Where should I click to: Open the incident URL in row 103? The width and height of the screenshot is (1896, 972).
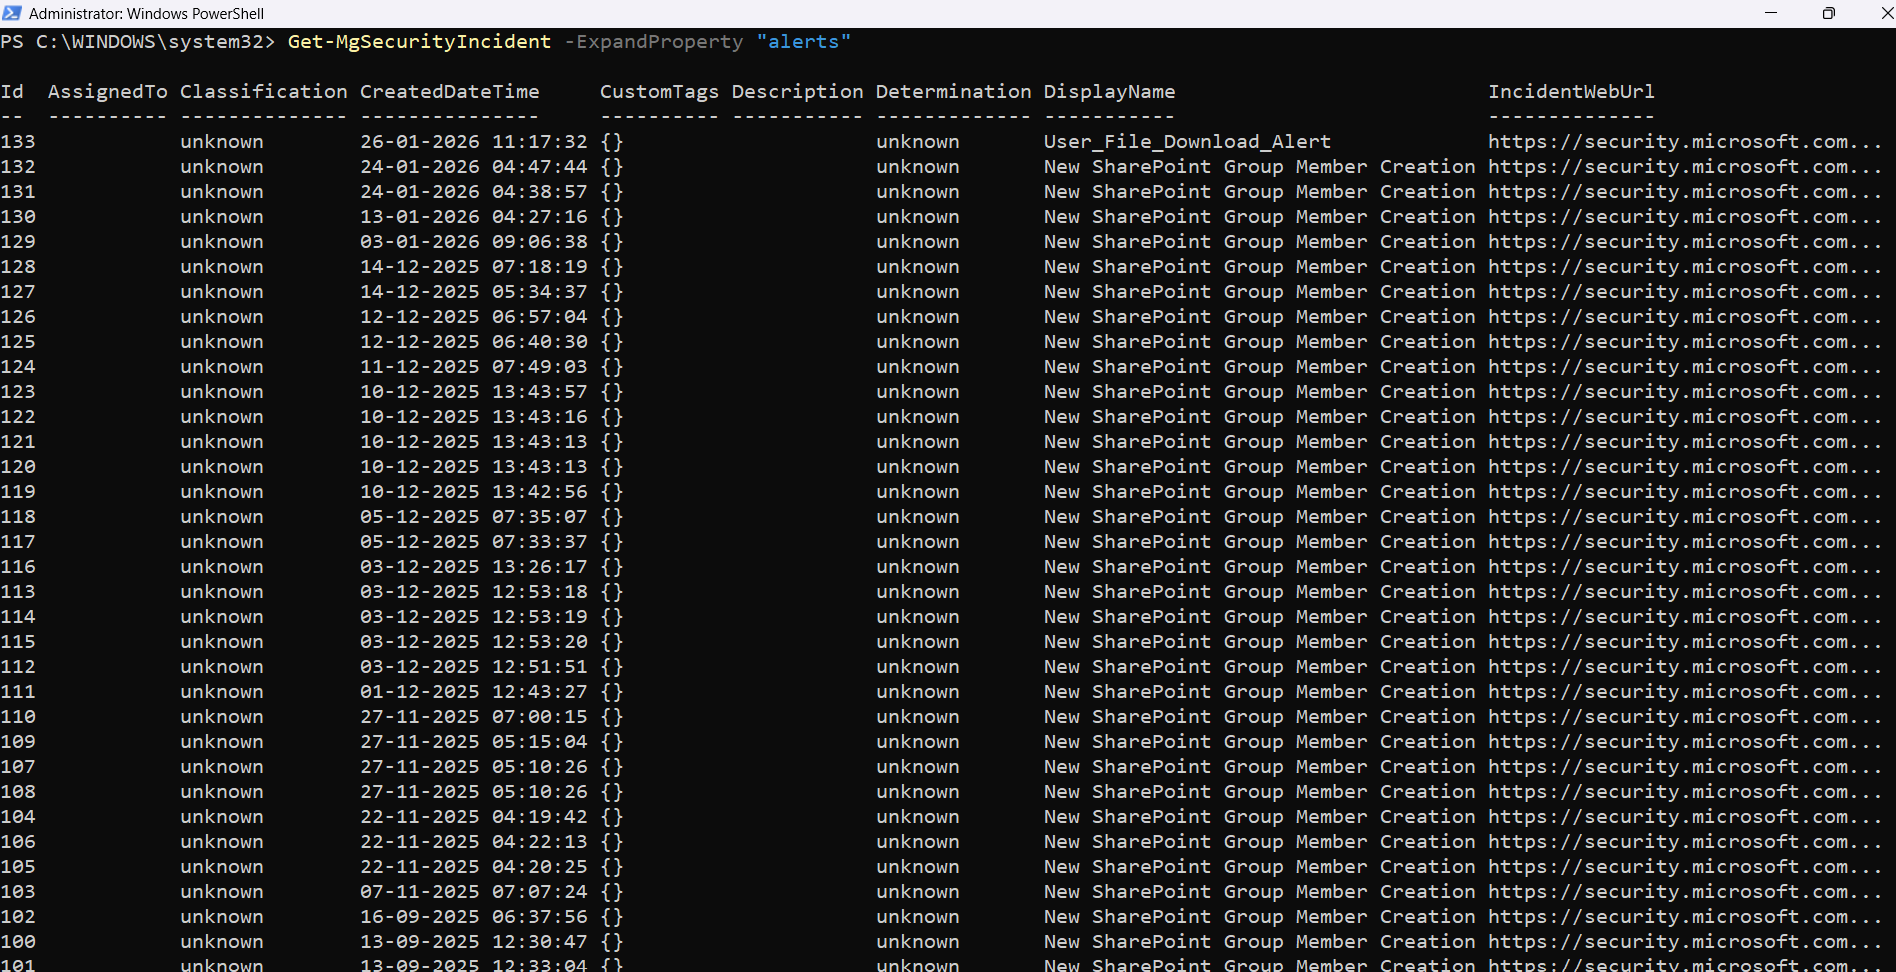(x=1684, y=892)
